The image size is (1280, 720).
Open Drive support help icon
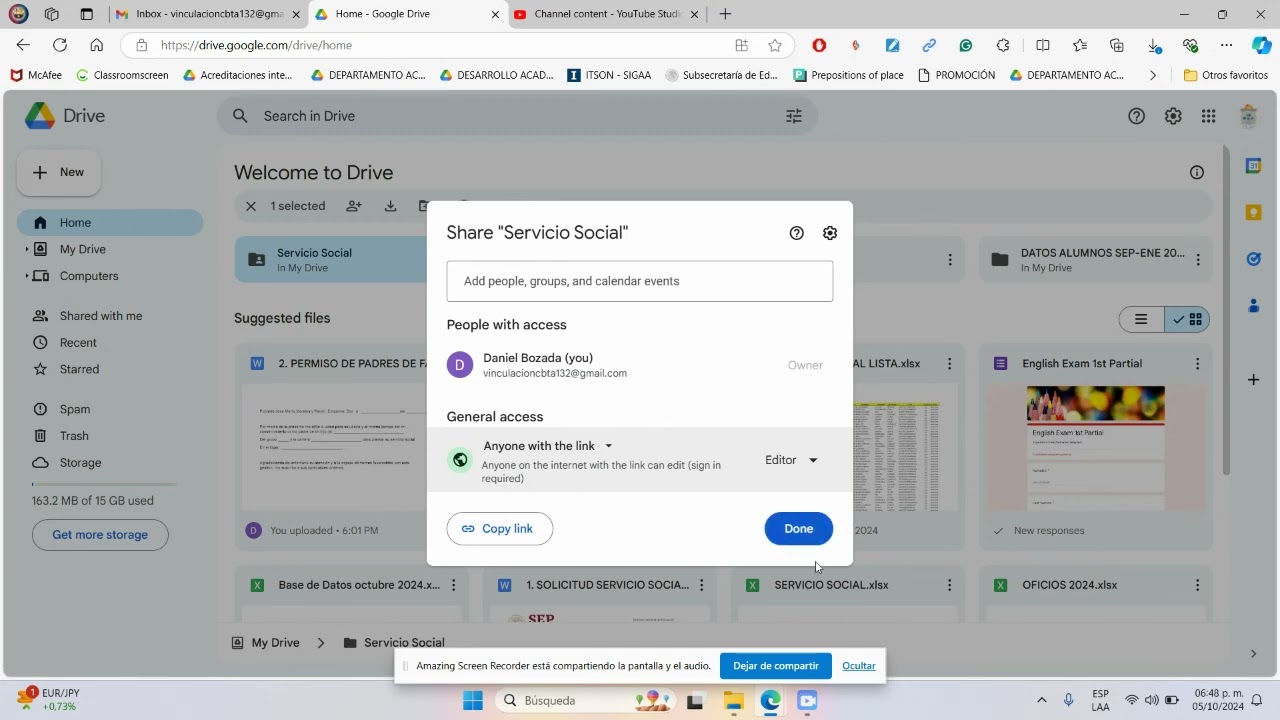[1136, 116]
